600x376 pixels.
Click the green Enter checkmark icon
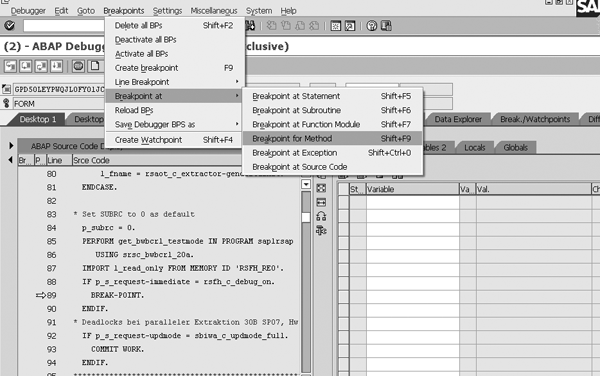[x=10, y=26]
